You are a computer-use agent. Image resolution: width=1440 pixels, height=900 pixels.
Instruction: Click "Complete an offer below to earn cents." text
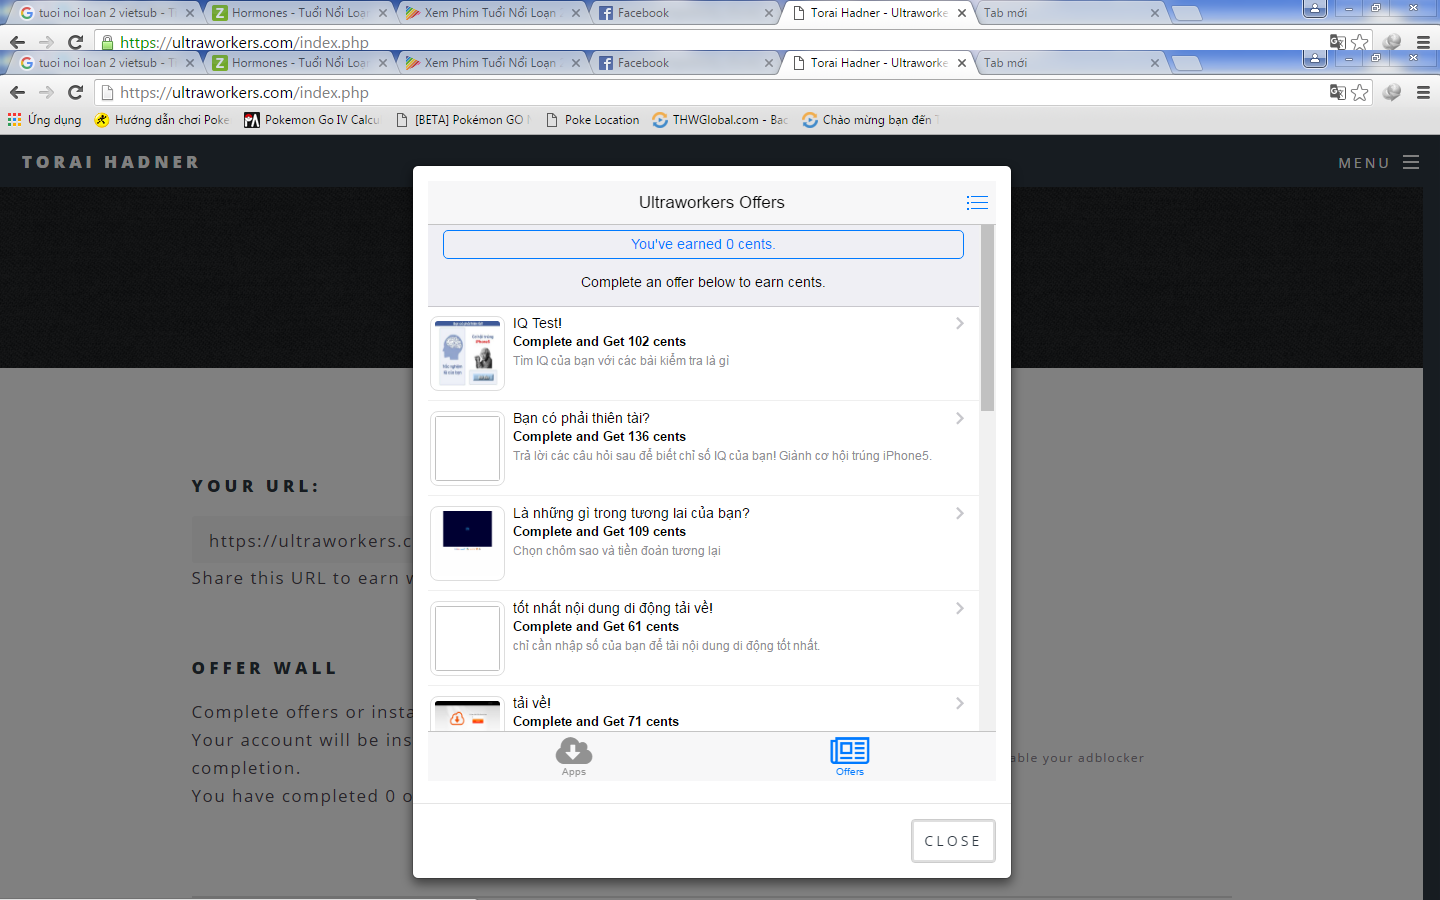pos(703,283)
